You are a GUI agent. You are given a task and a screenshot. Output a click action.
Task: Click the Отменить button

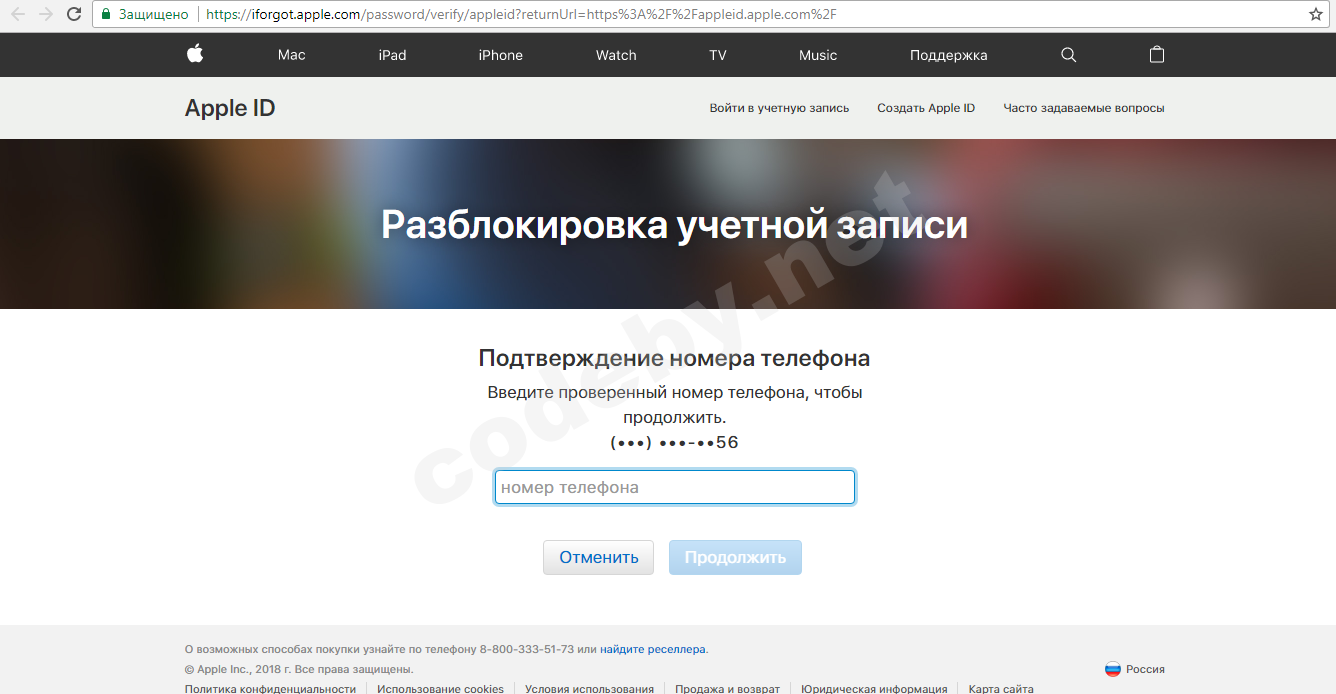click(x=598, y=557)
